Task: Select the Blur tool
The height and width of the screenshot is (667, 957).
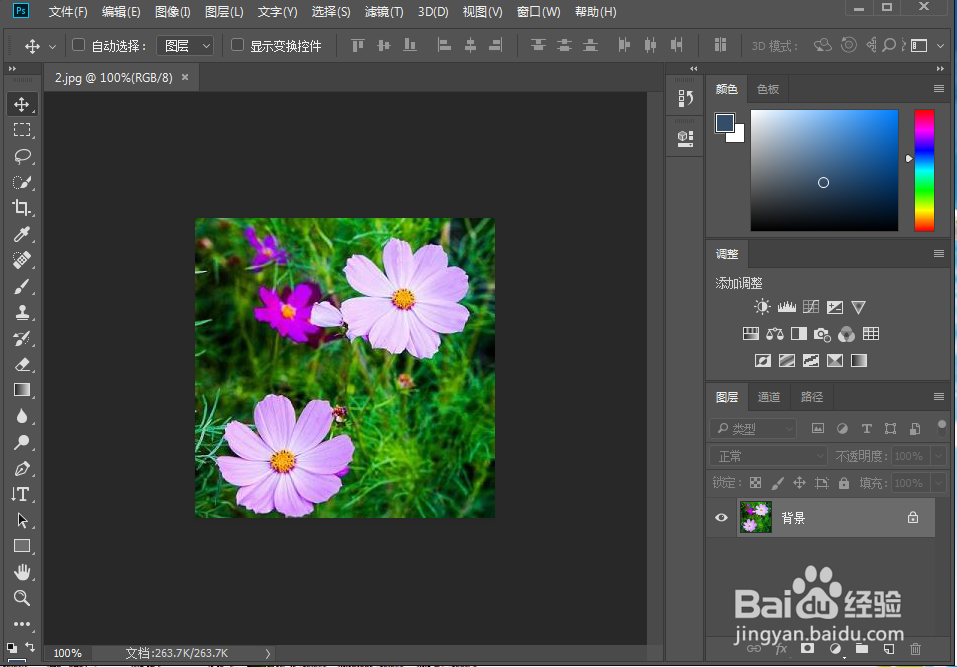Action: point(22,416)
